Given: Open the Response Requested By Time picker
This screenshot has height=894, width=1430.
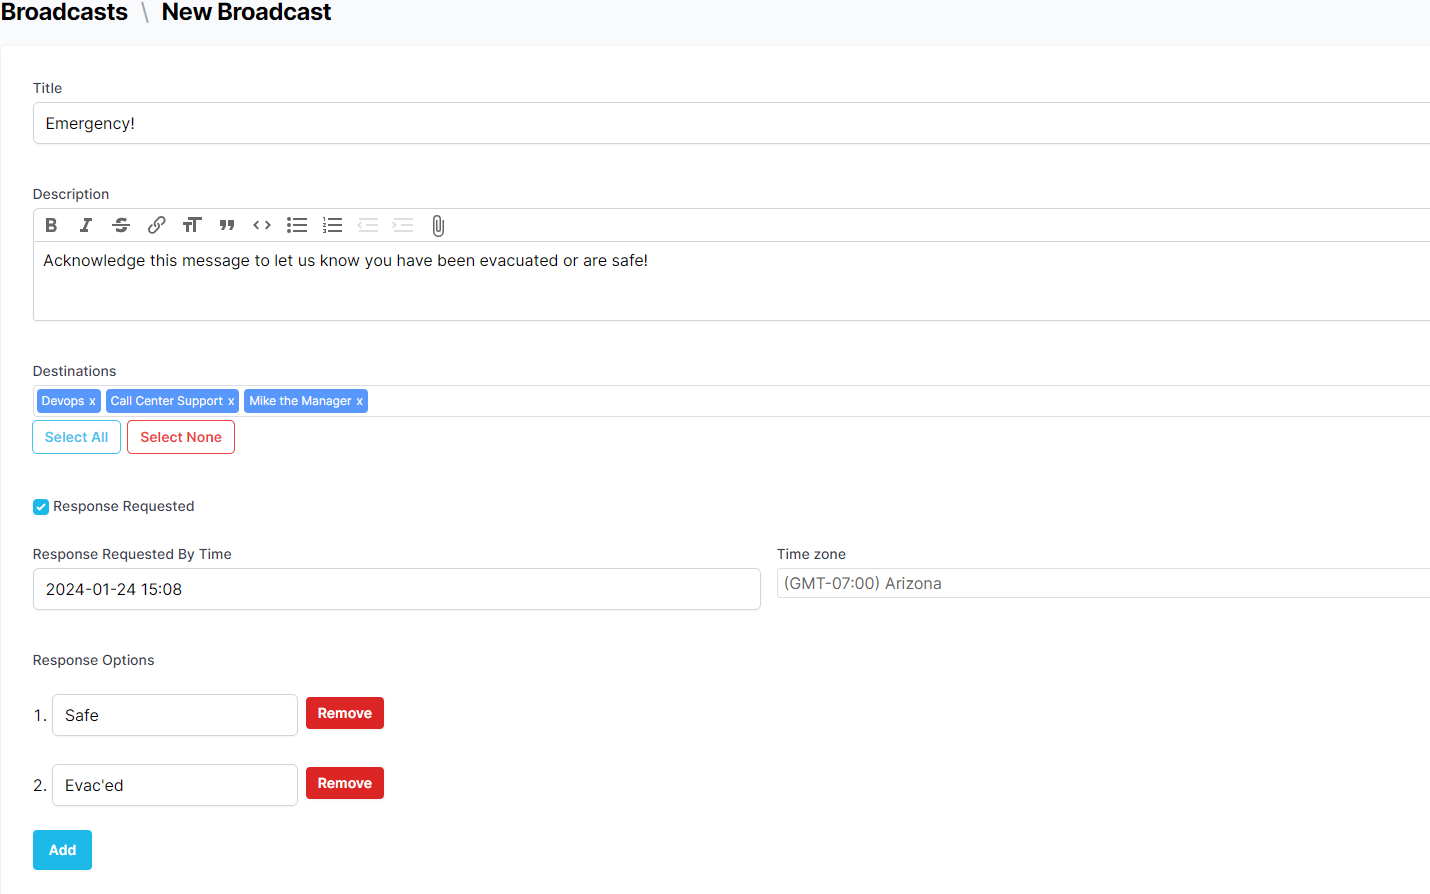Looking at the screenshot, I should click(396, 589).
